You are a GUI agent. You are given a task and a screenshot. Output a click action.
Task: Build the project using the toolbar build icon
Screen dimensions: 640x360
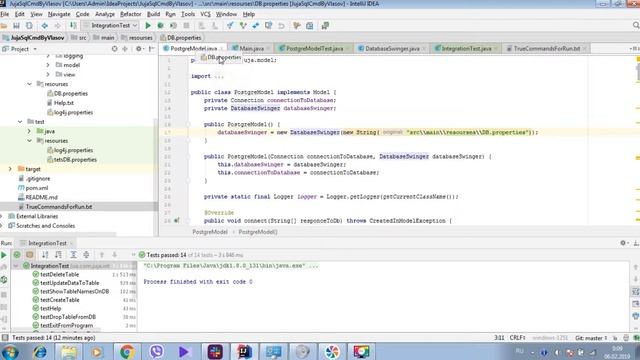73,26
